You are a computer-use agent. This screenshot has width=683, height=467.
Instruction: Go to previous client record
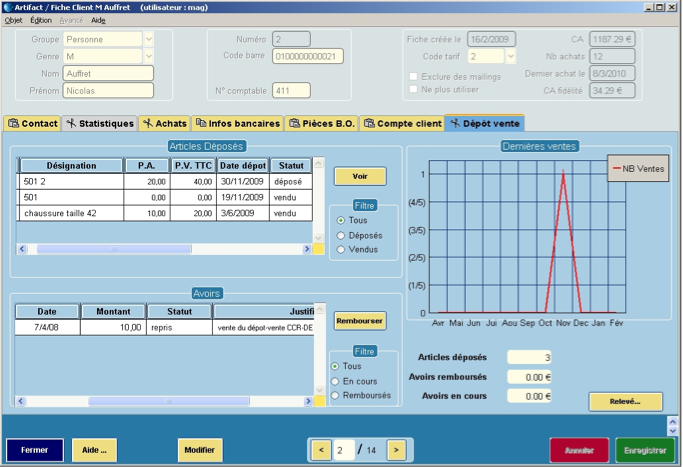321,450
